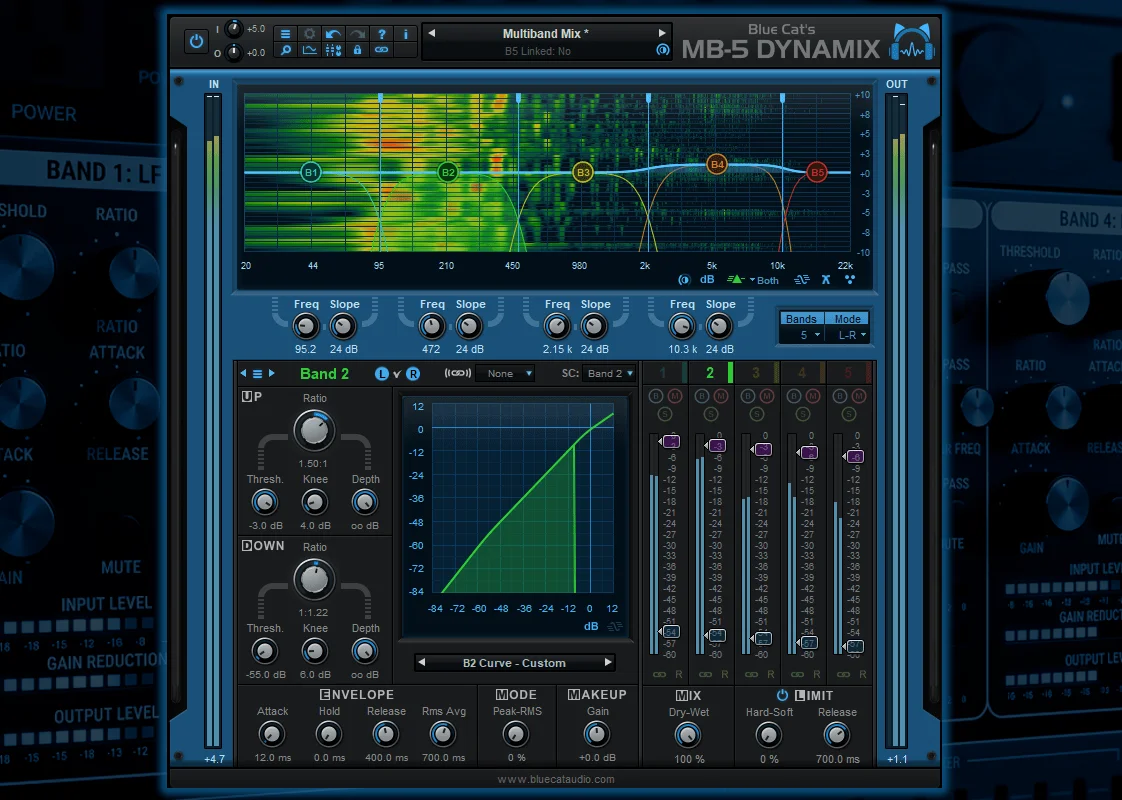
Task: Click the plugin power bypass button
Action: pos(196,41)
